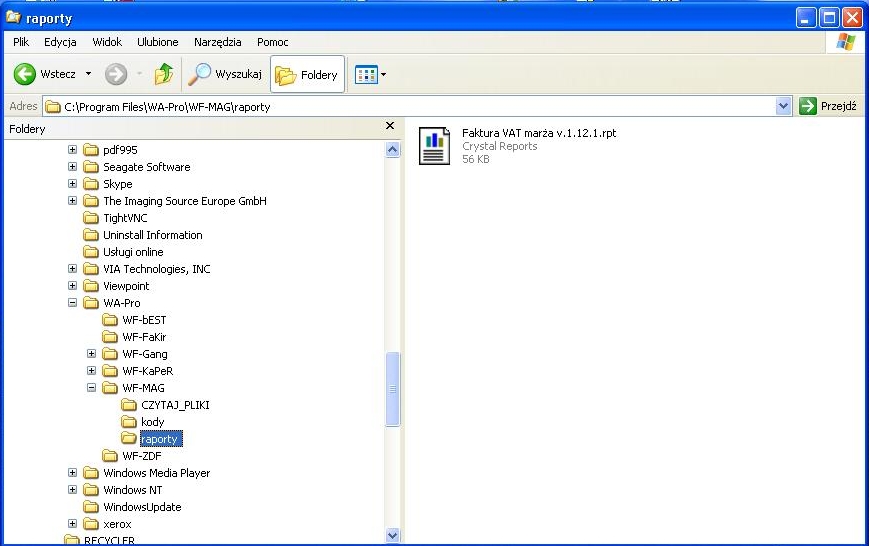Click inside the address path field

point(400,106)
